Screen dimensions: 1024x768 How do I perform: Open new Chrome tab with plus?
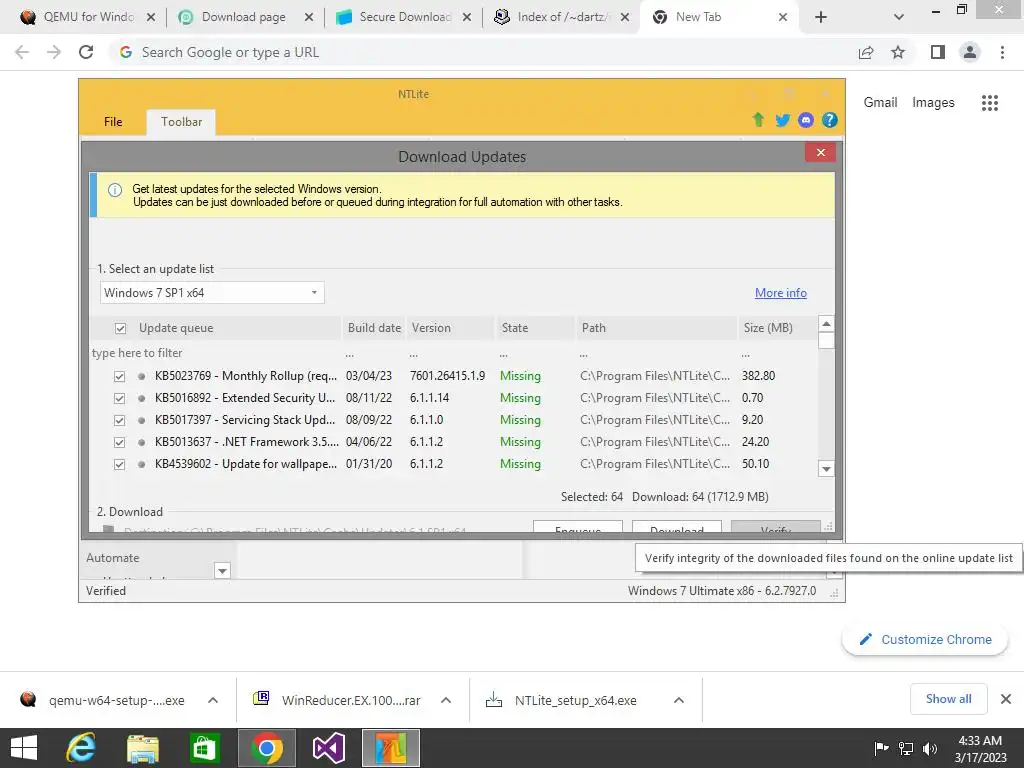(821, 17)
